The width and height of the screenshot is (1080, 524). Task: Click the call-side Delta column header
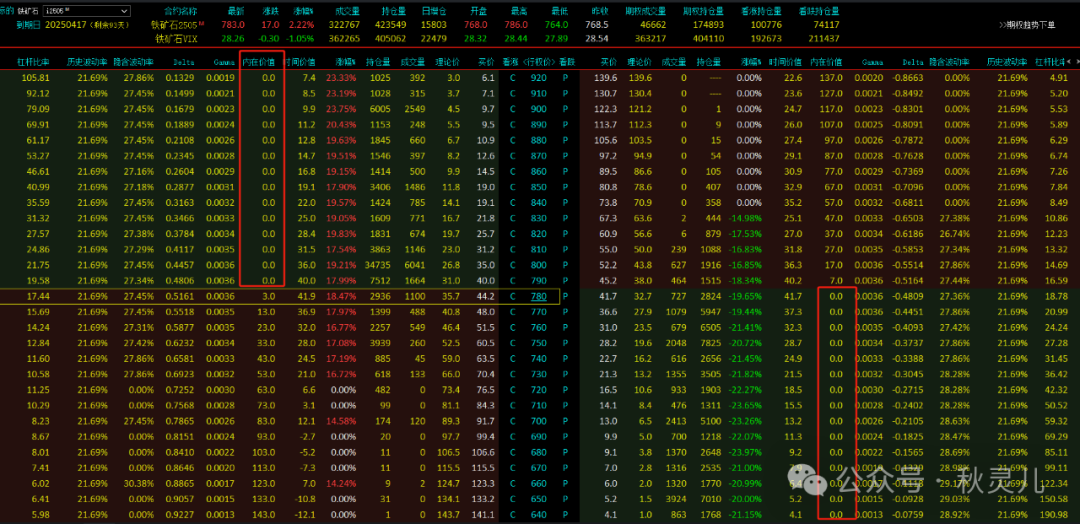point(184,62)
